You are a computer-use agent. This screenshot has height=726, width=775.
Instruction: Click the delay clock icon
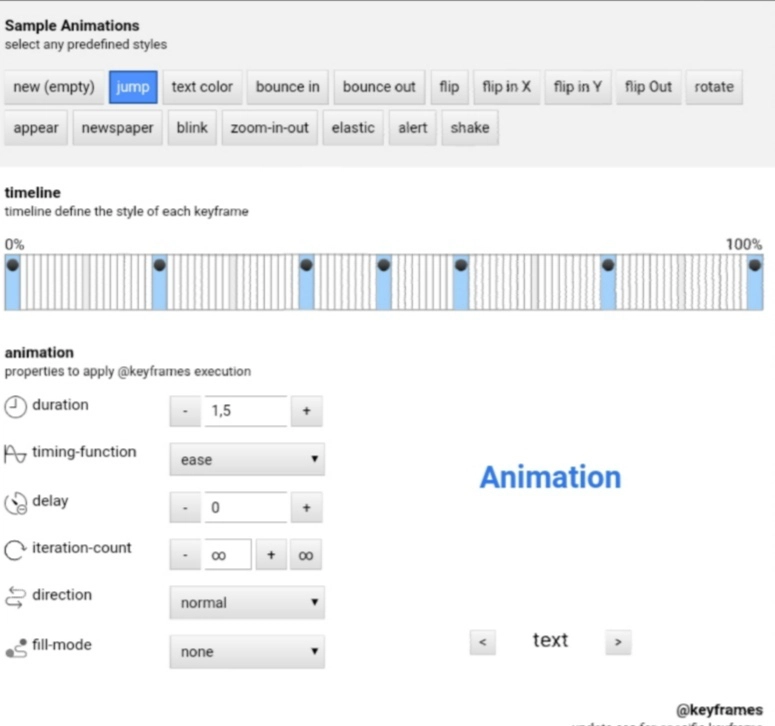point(16,502)
